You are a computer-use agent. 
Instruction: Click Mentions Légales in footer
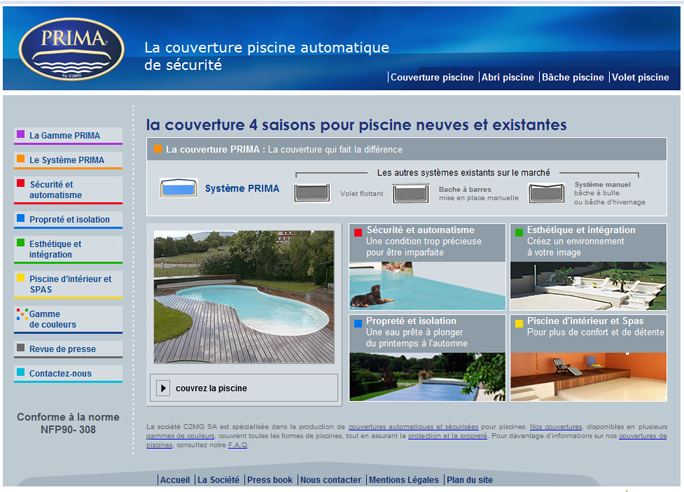pos(403,480)
